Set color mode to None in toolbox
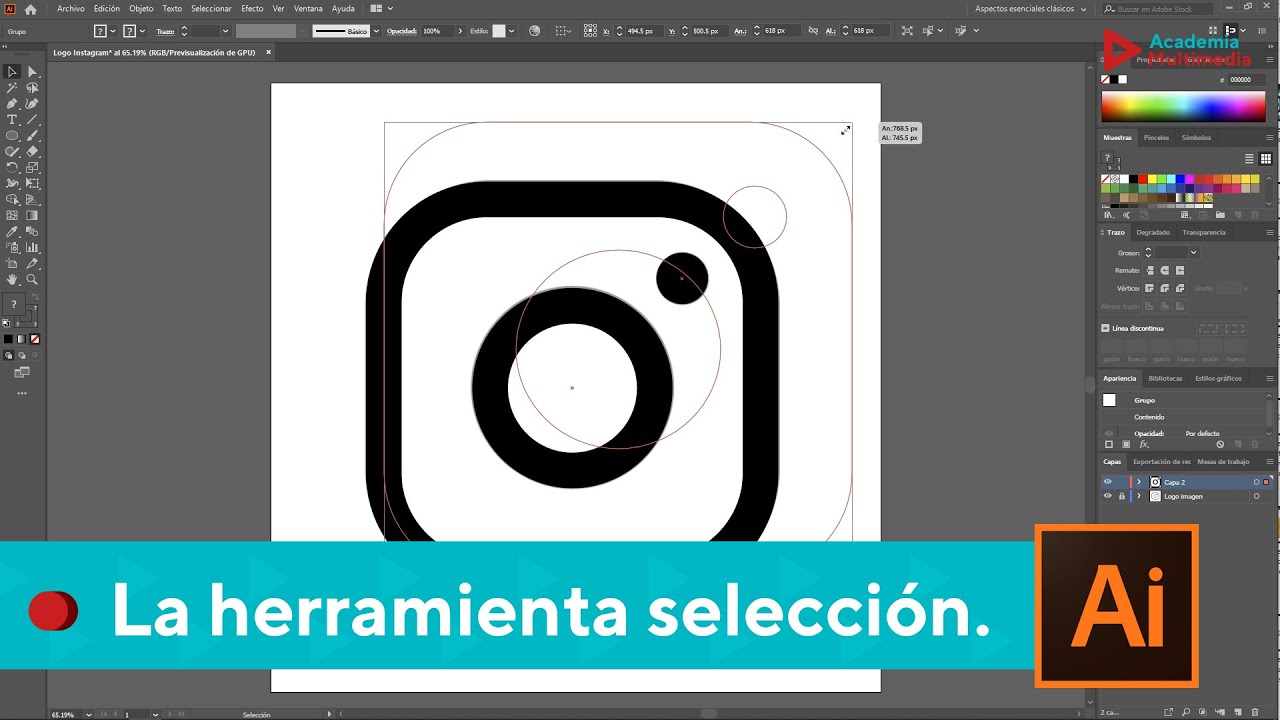The image size is (1280, 720). click(36, 339)
